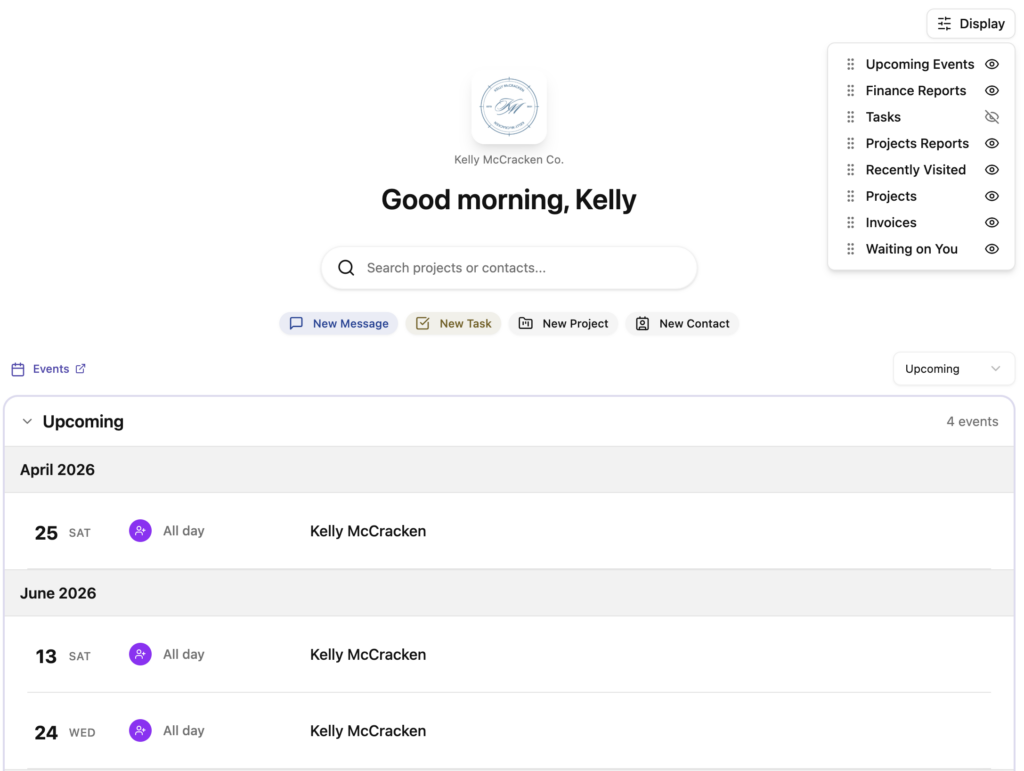Open the Upcoming events filter dropdown
Image resolution: width=1024 pixels, height=771 pixels.
952,368
